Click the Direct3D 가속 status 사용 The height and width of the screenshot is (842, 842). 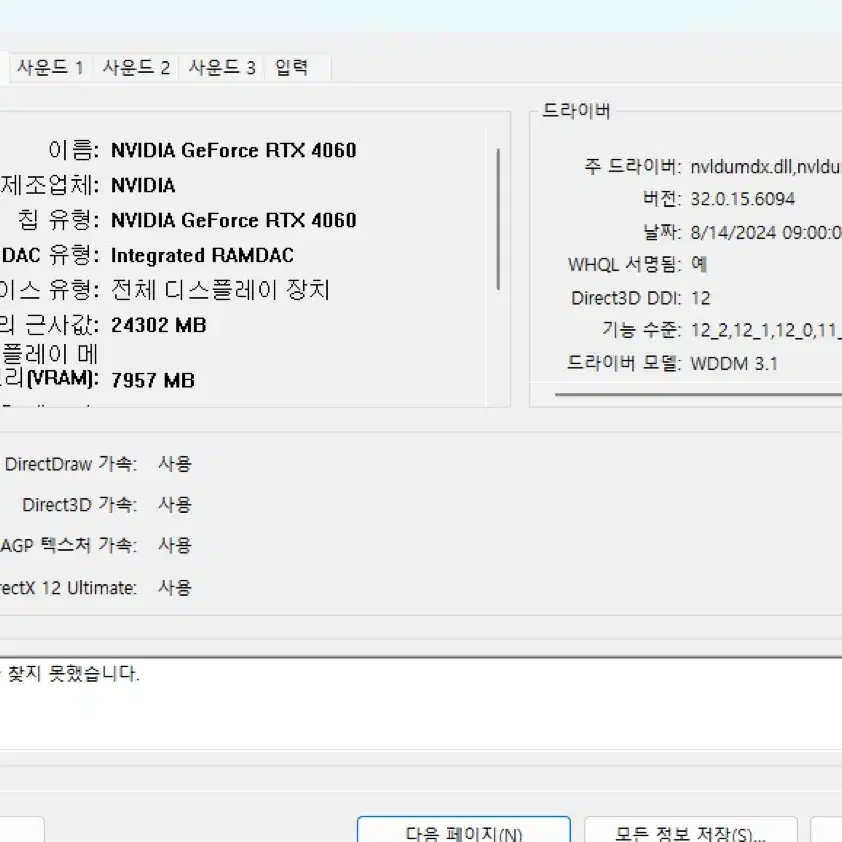tap(175, 505)
